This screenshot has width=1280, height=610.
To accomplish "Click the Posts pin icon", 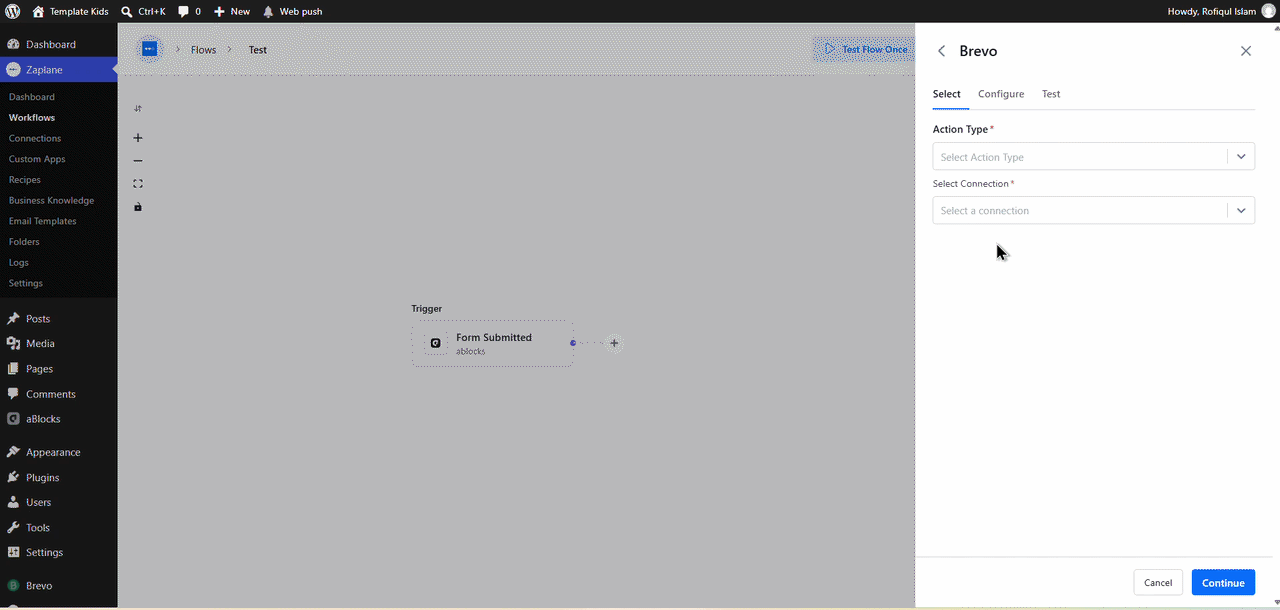I will (x=13, y=319).
